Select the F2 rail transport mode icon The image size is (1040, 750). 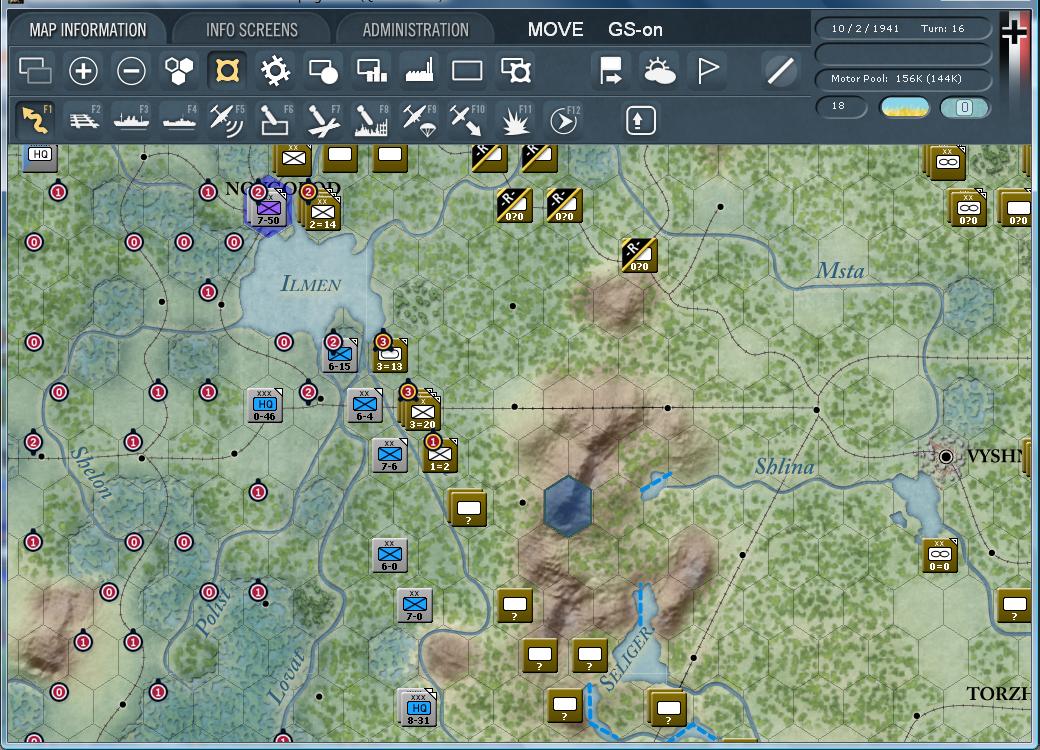point(85,120)
